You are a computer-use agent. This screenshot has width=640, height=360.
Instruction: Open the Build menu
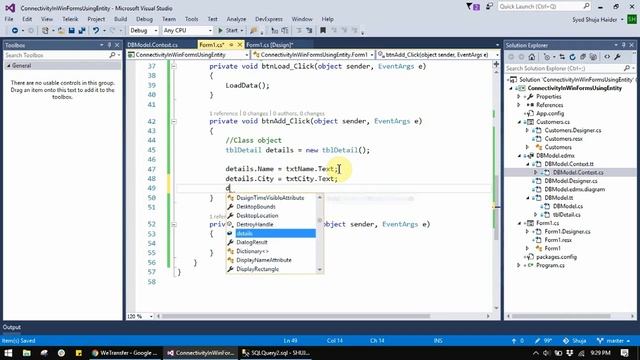(120, 19)
